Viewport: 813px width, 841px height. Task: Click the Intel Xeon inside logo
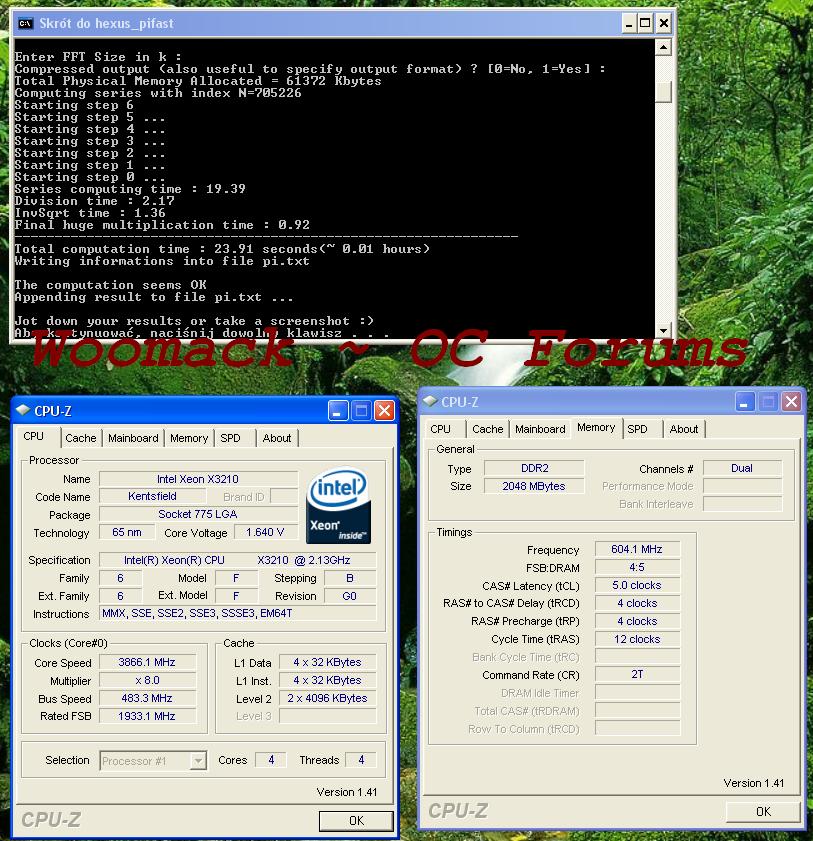pyautogui.click(x=338, y=506)
